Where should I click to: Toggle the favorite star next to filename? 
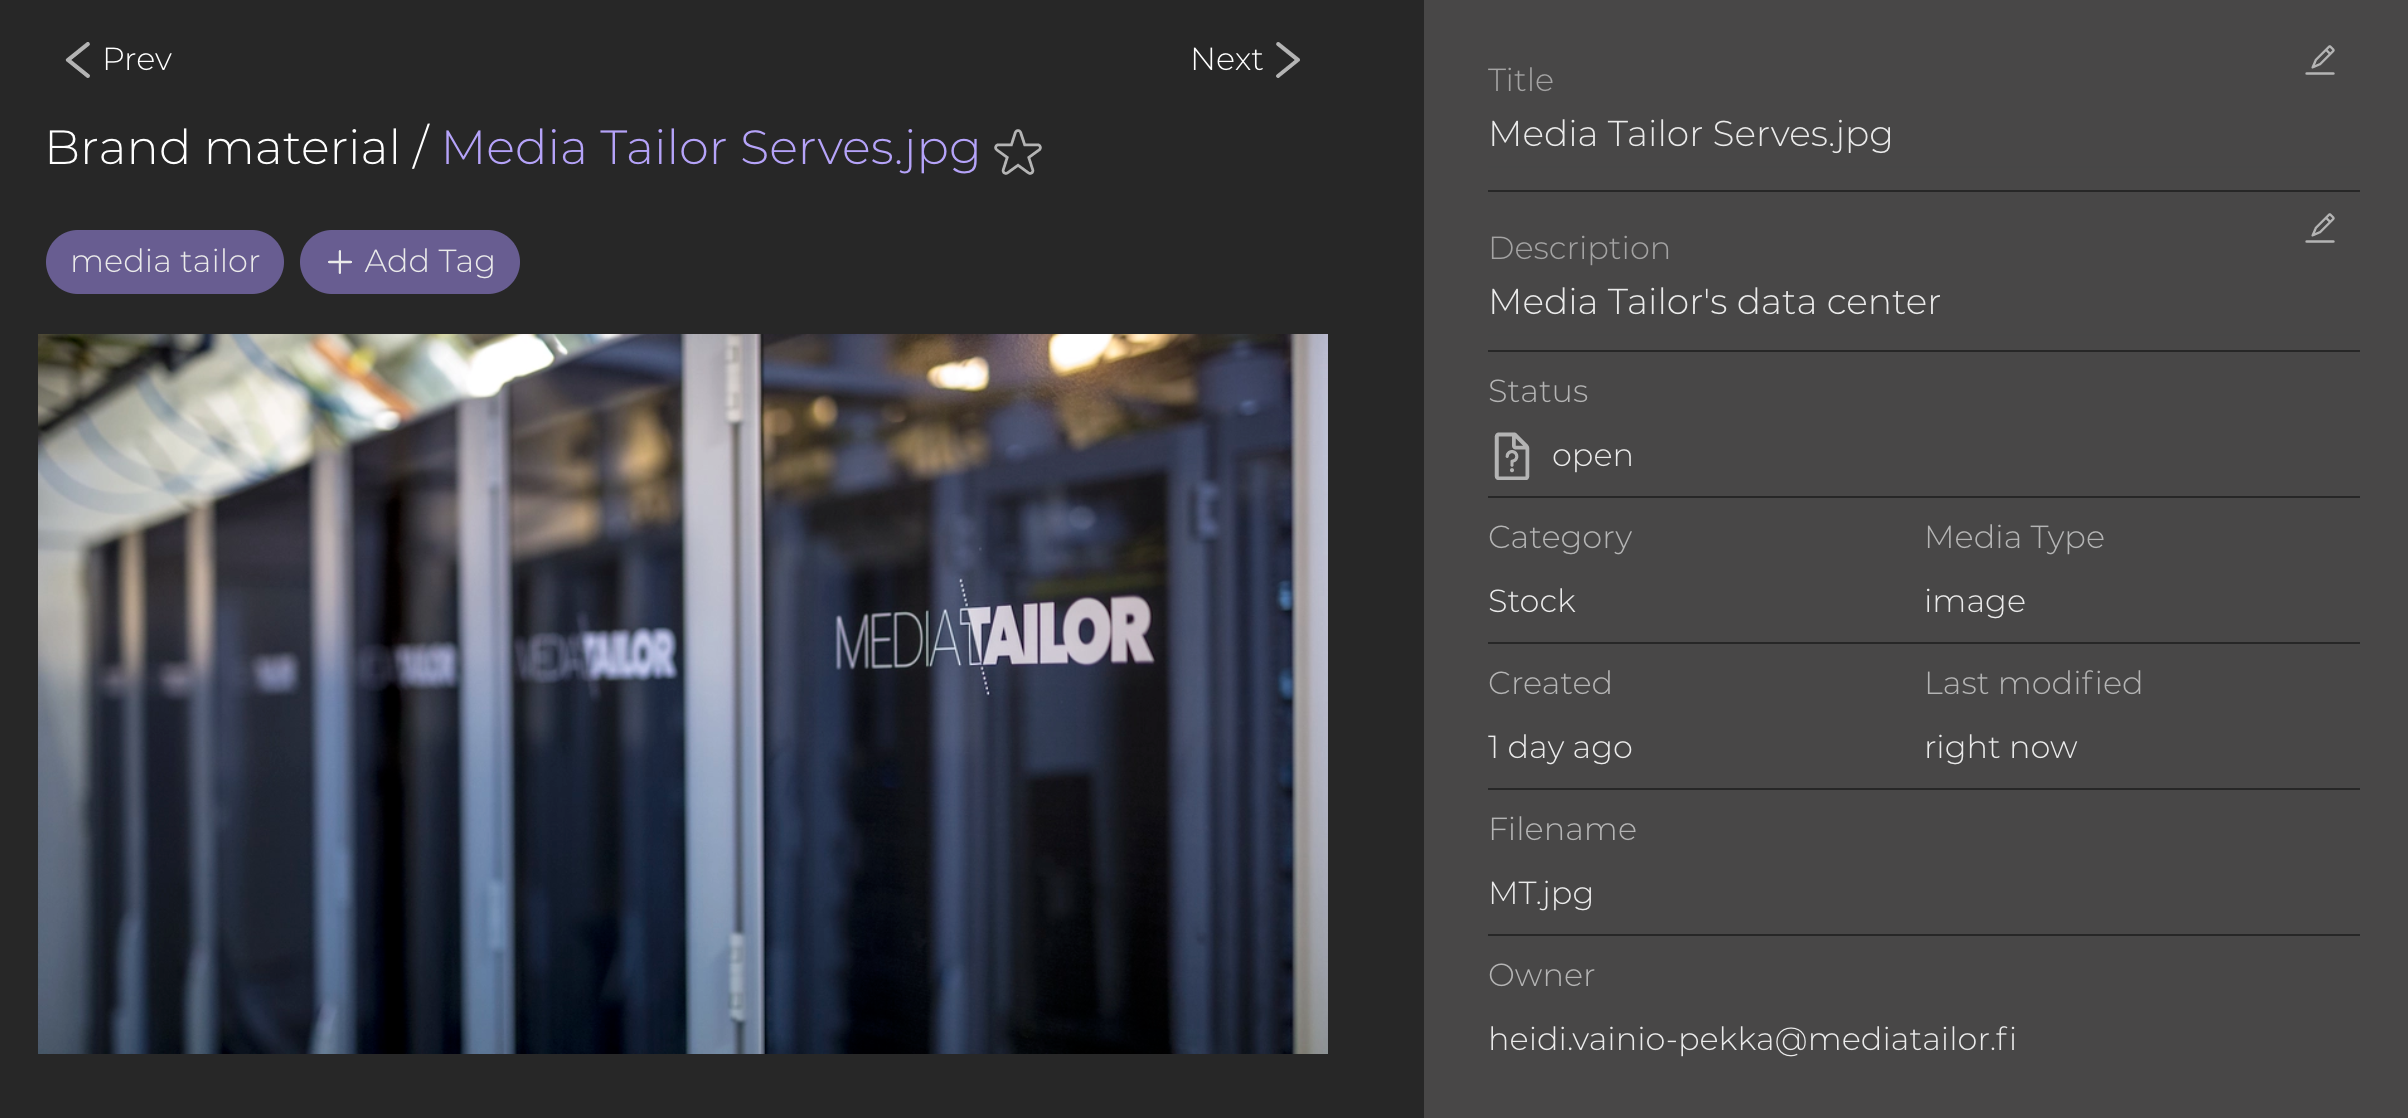pos(1018,153)
